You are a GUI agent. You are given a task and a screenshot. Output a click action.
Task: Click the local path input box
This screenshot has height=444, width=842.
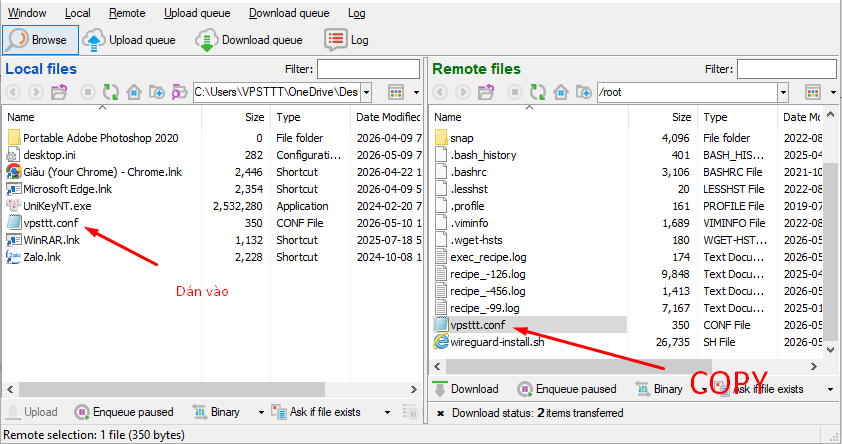click(277, 92)
